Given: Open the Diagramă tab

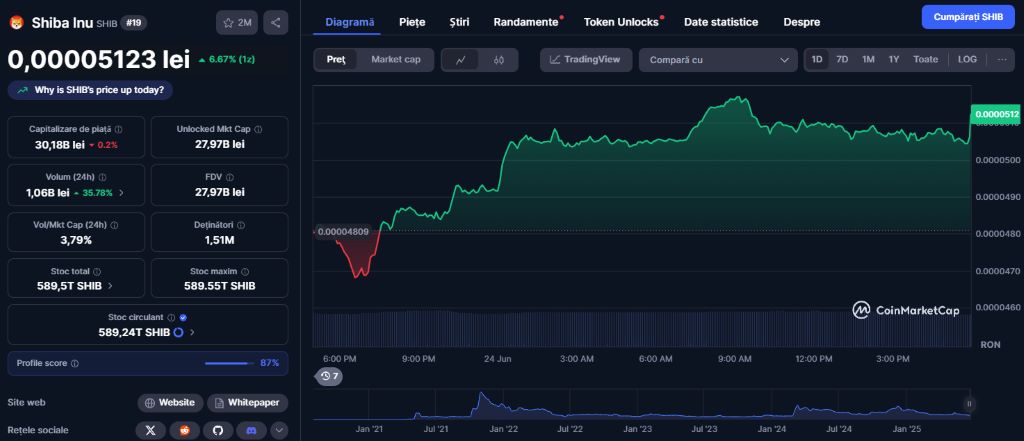Looking at the screenshot, I should pos(350,22).
